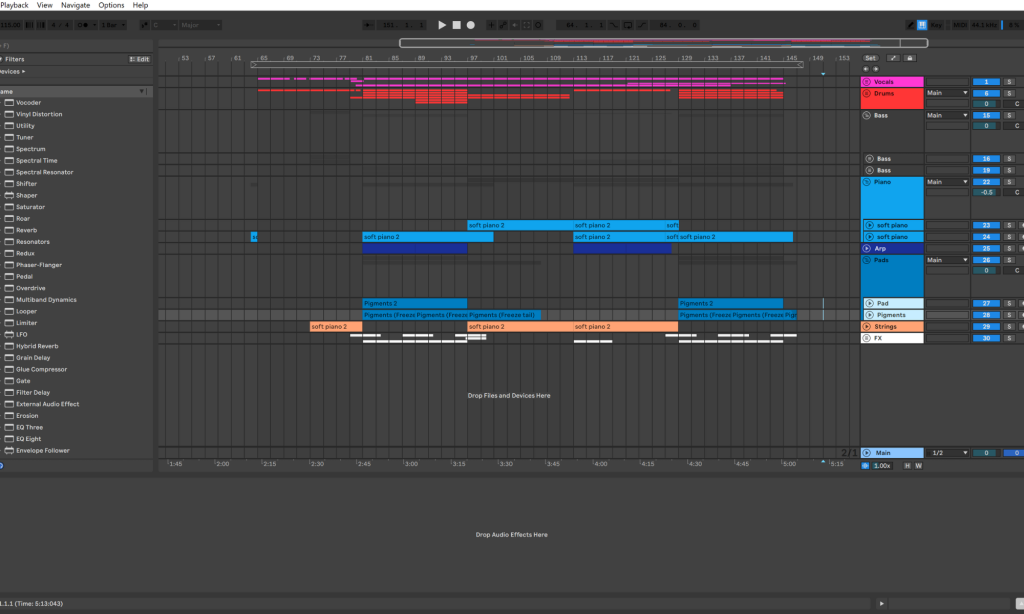1024x614 pixels.
Task: Toggle the Drums track activator numbered 6
Action: click(x=985, y=93)
